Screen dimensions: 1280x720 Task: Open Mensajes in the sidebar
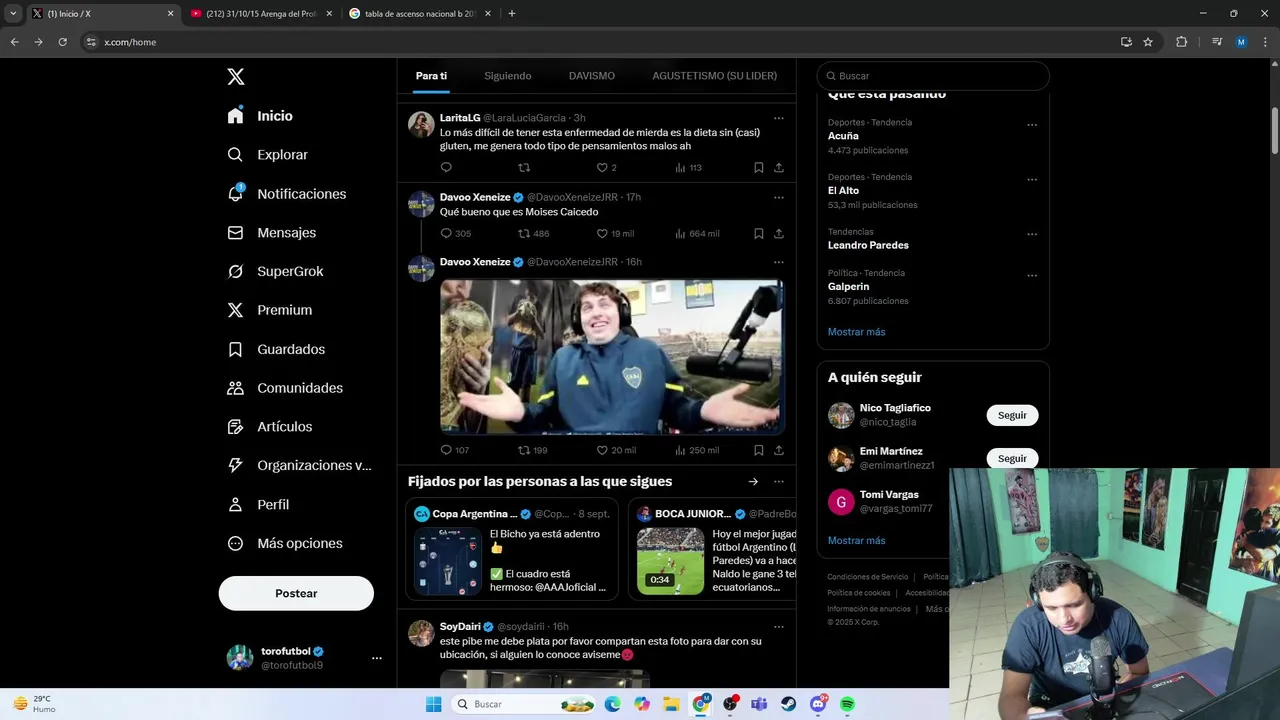point(271,232)
